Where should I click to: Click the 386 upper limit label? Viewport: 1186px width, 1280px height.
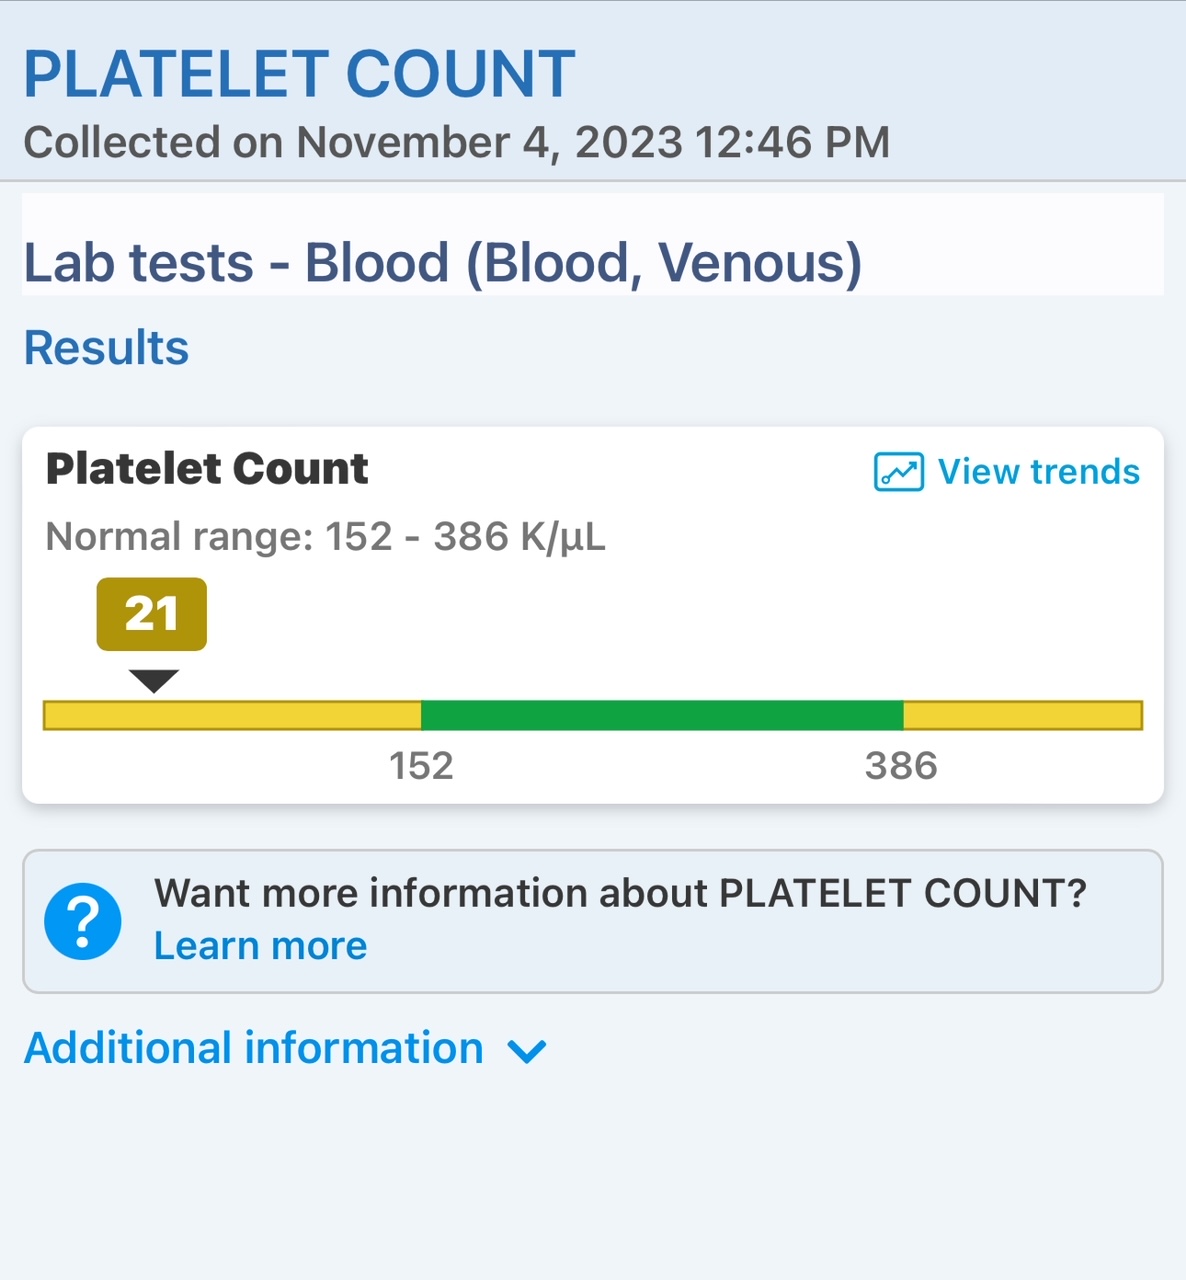(901, 766)
